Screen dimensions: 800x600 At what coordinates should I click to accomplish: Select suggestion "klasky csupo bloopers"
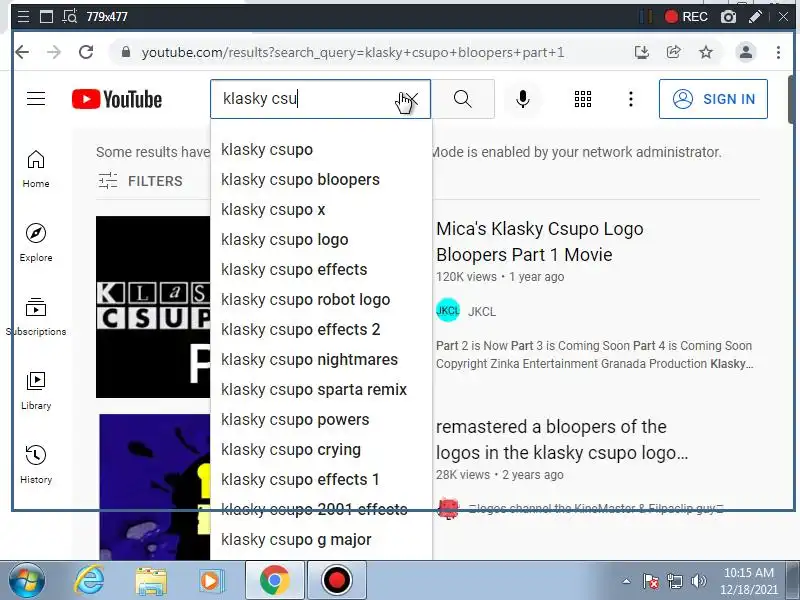tap(321, 180)
